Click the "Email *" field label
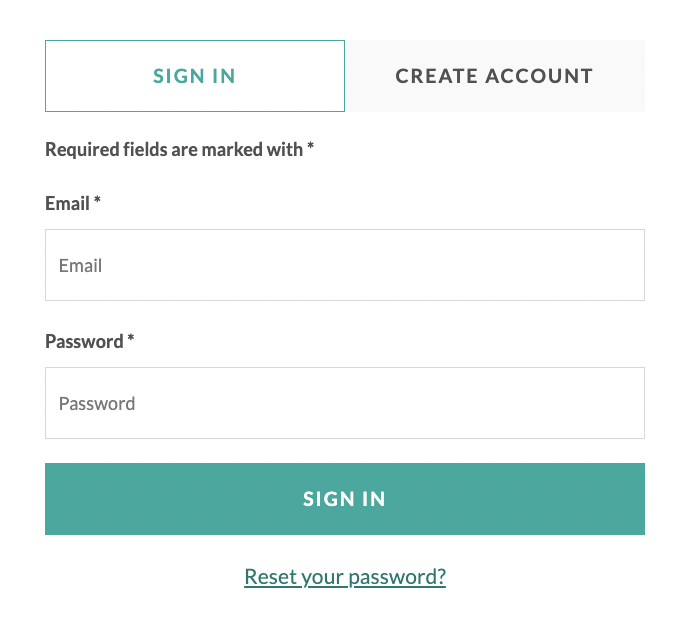Screen dimensions: 692x638 (68, 203)
